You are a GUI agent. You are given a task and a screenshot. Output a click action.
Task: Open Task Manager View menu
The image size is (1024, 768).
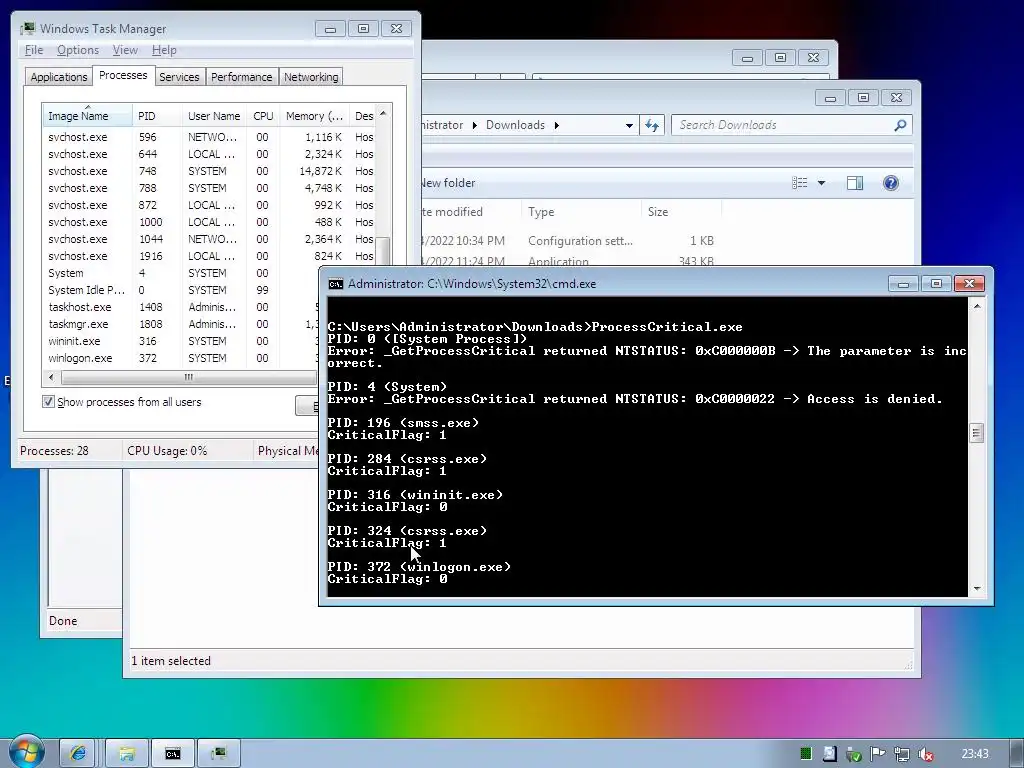click(x=125, y=50)
